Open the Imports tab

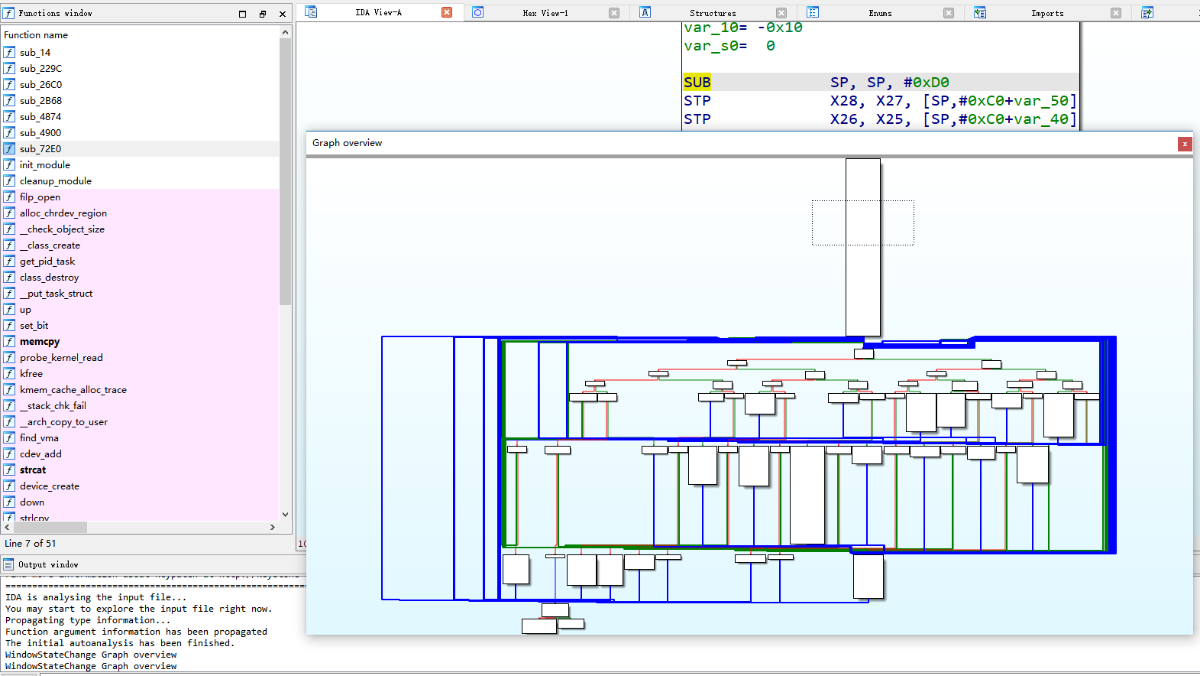pos(1048,13)
